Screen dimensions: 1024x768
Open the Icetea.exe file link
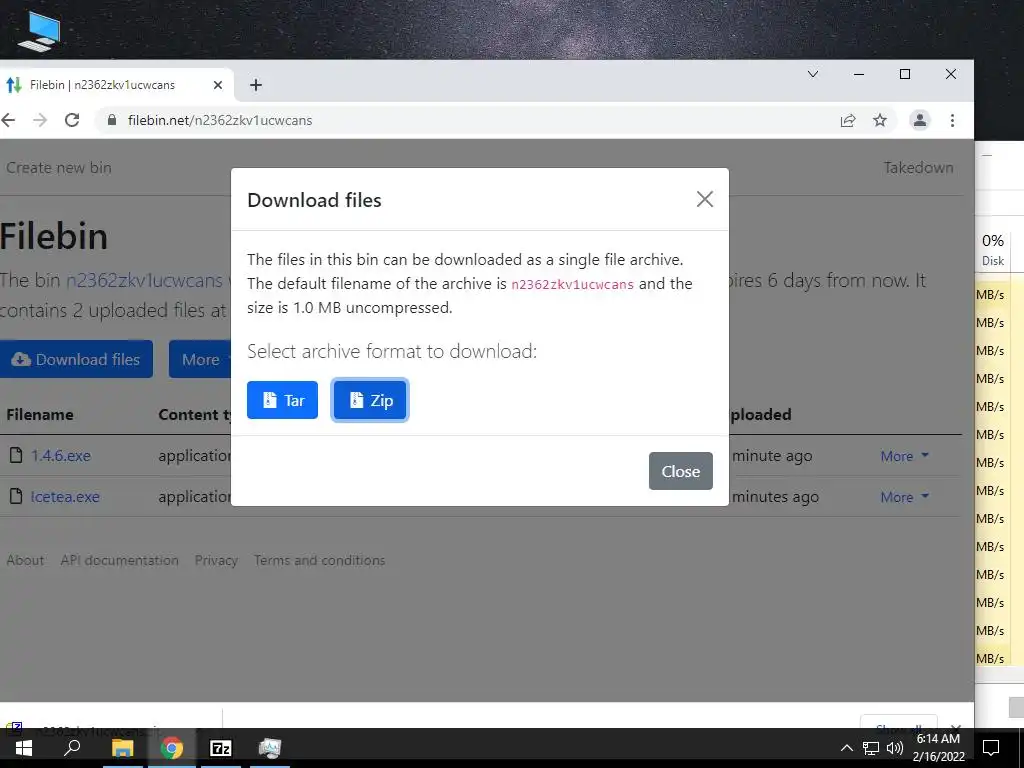click(x=65, y=497)
